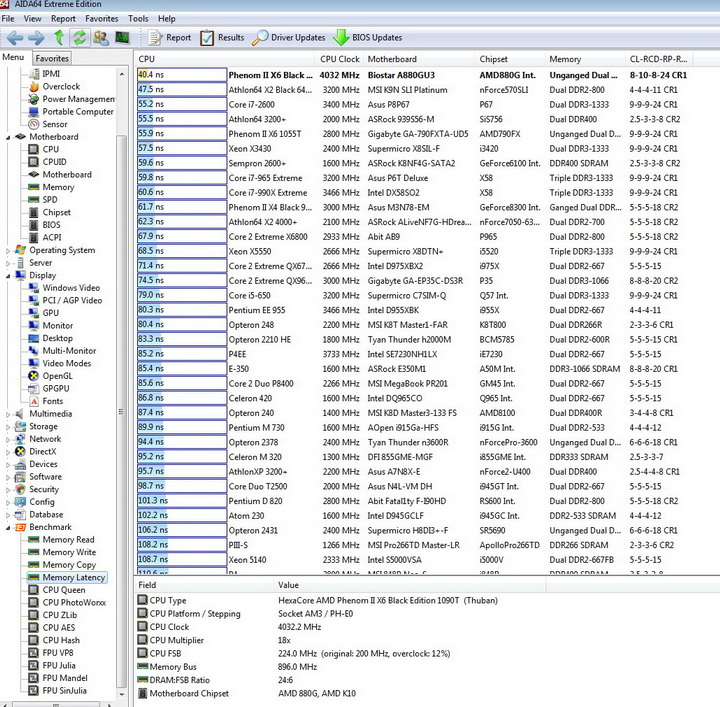This screenshot has height=707, width=720.
Task: Select the Memory Write benchmark
Action: 69,552
